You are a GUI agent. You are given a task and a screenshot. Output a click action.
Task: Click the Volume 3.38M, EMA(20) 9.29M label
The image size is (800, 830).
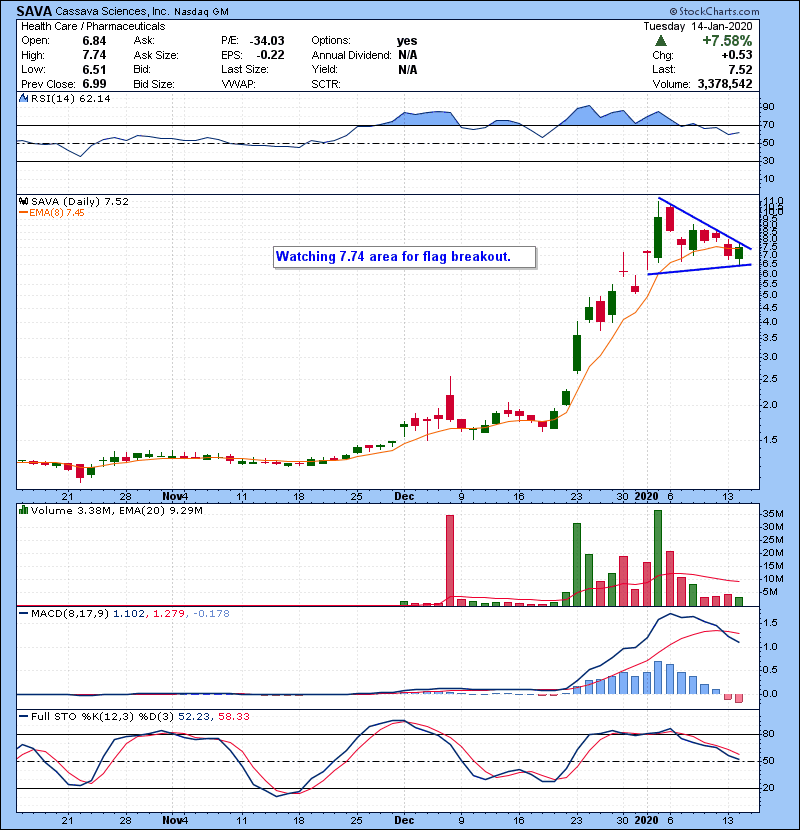click(x=116, y=510)
